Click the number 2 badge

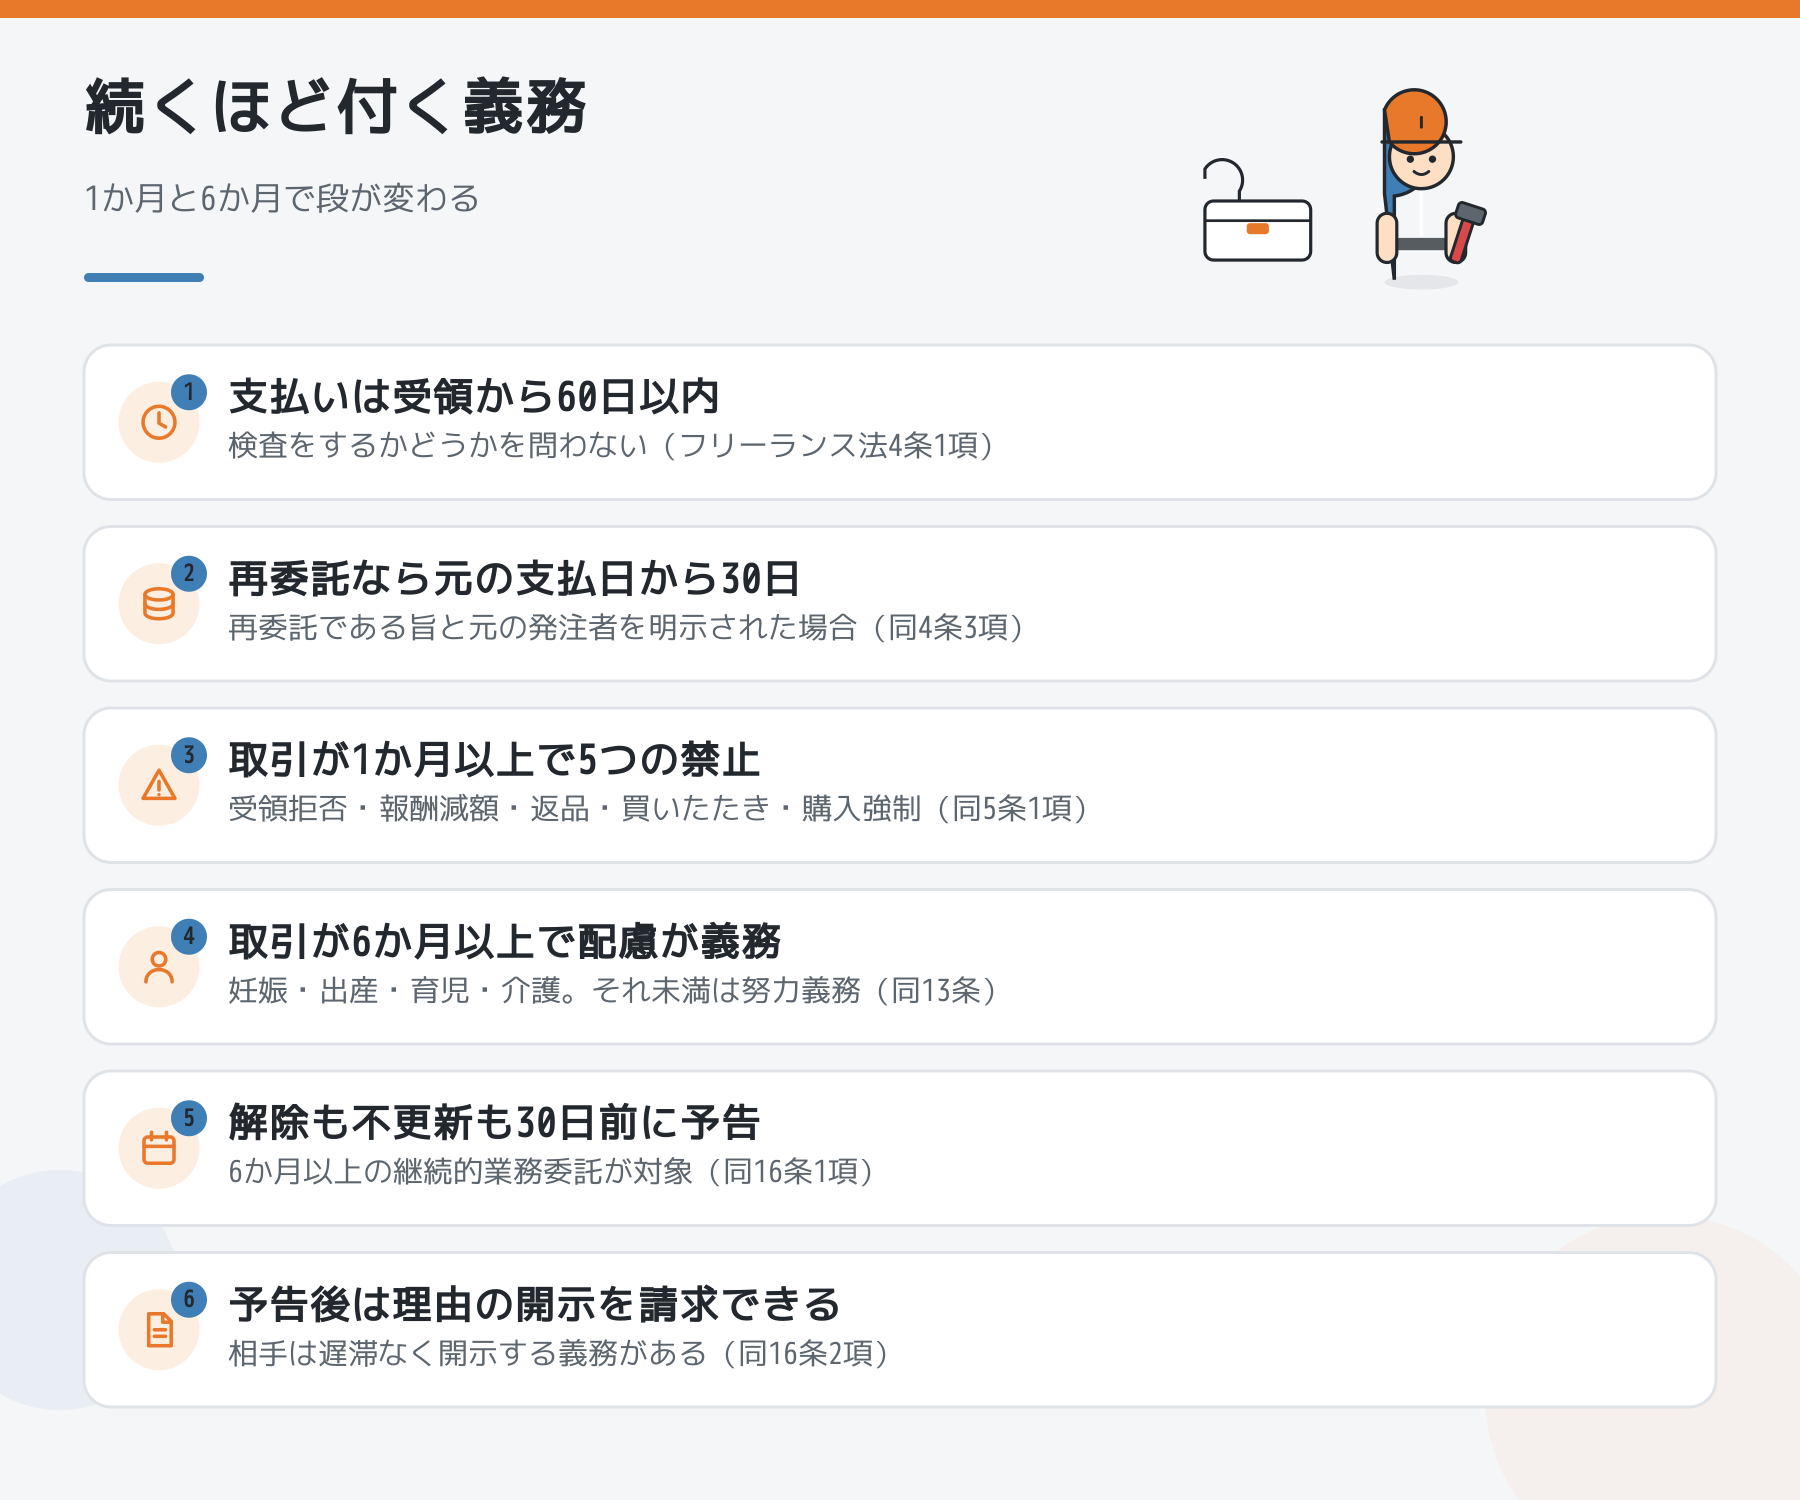coord(189,574)
